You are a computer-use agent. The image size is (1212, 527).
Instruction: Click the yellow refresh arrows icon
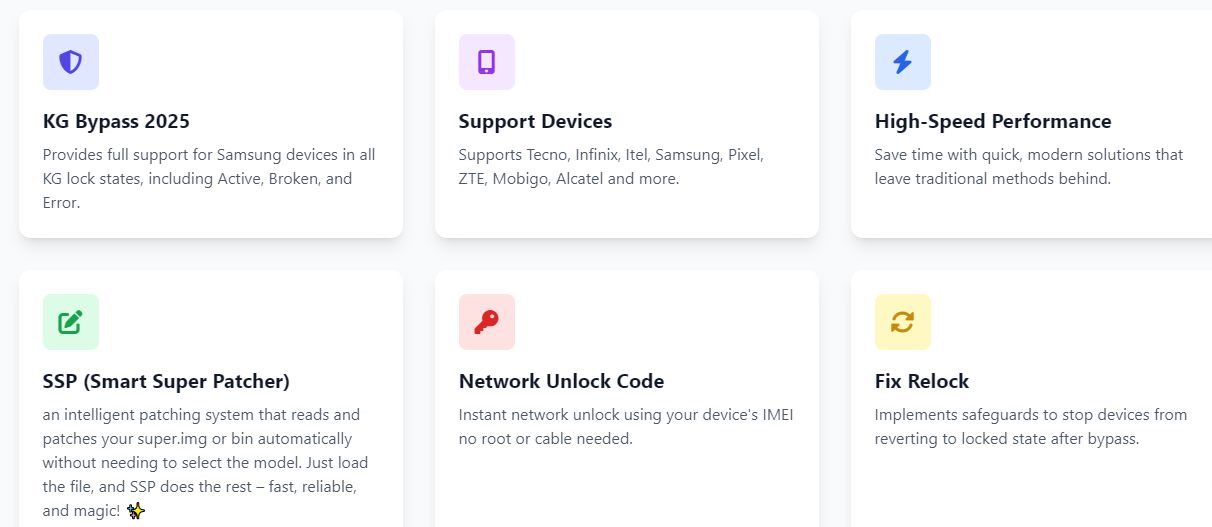coord(902,322)
